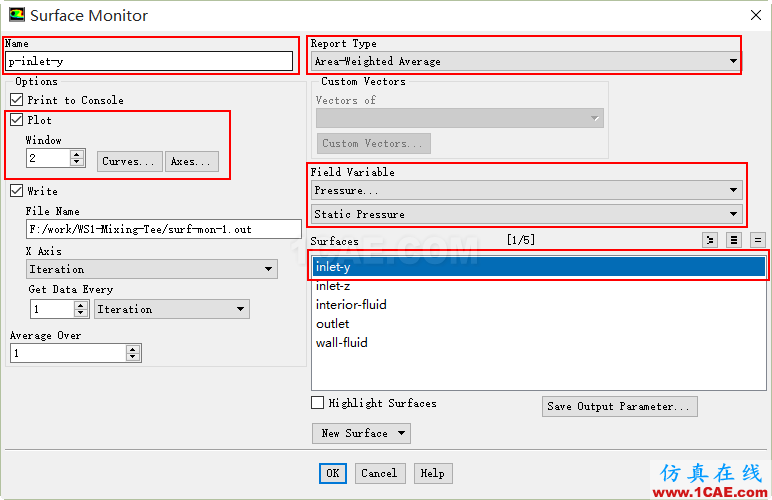Decrement the Get Data Every value

(x=81, y=313)
